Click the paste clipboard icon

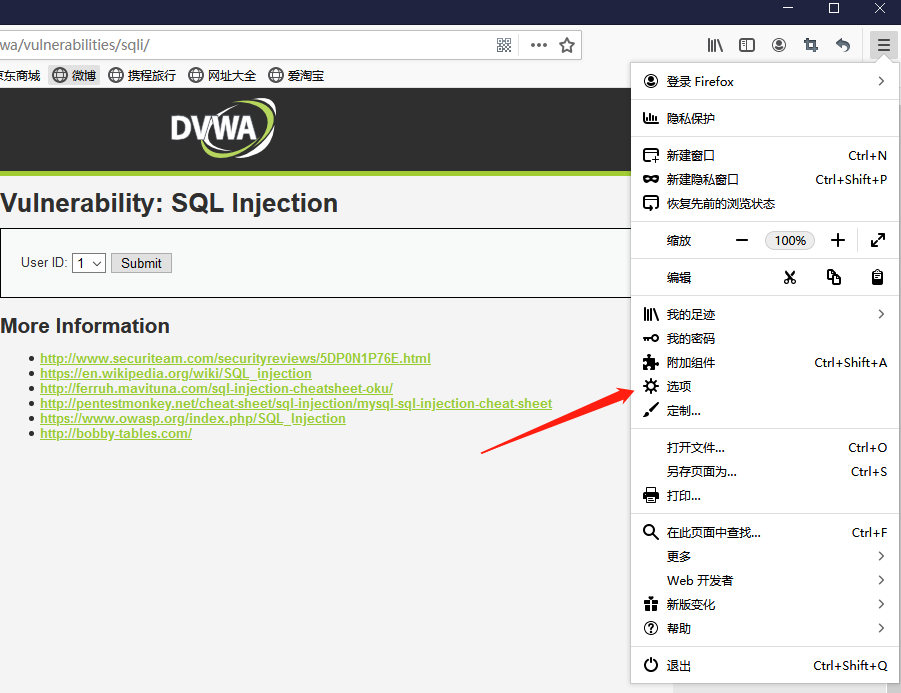click(x=877, y=278)
